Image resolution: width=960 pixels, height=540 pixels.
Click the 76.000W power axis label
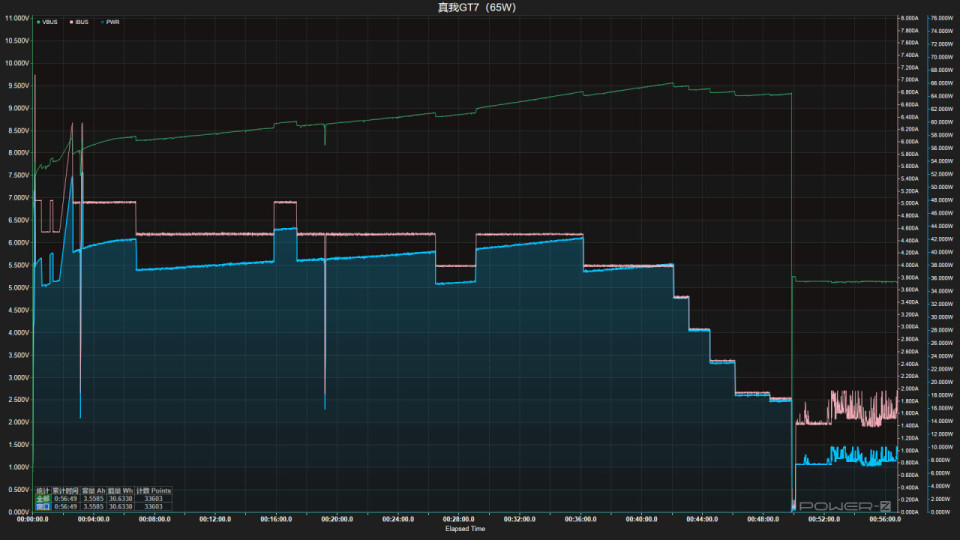(x=942, y=18)
